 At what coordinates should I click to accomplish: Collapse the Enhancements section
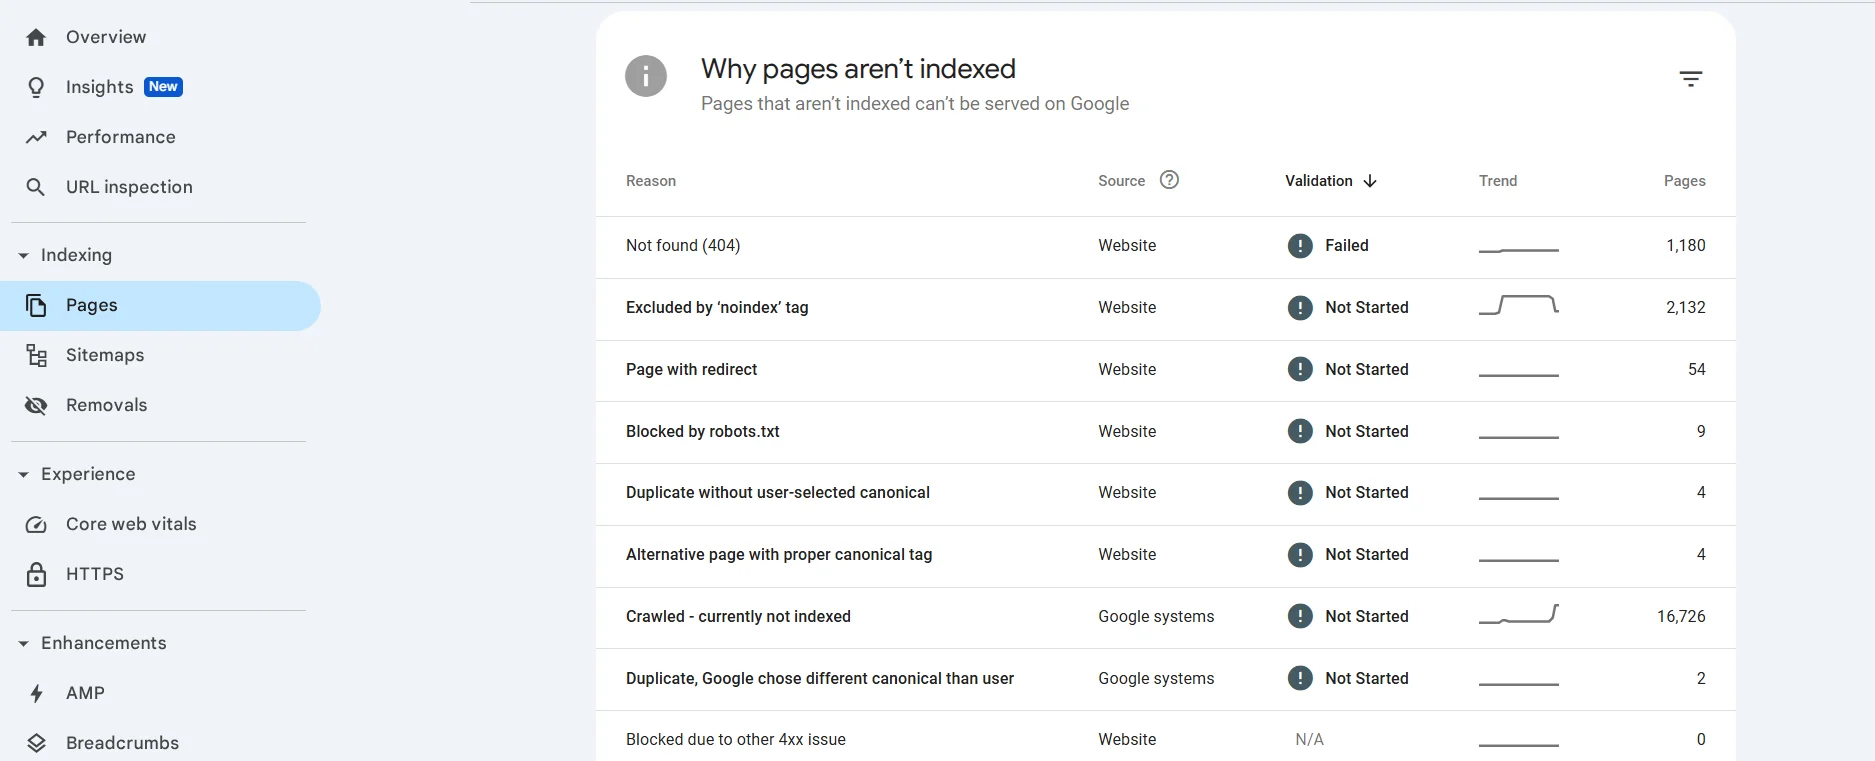click(x=23, y=644)
